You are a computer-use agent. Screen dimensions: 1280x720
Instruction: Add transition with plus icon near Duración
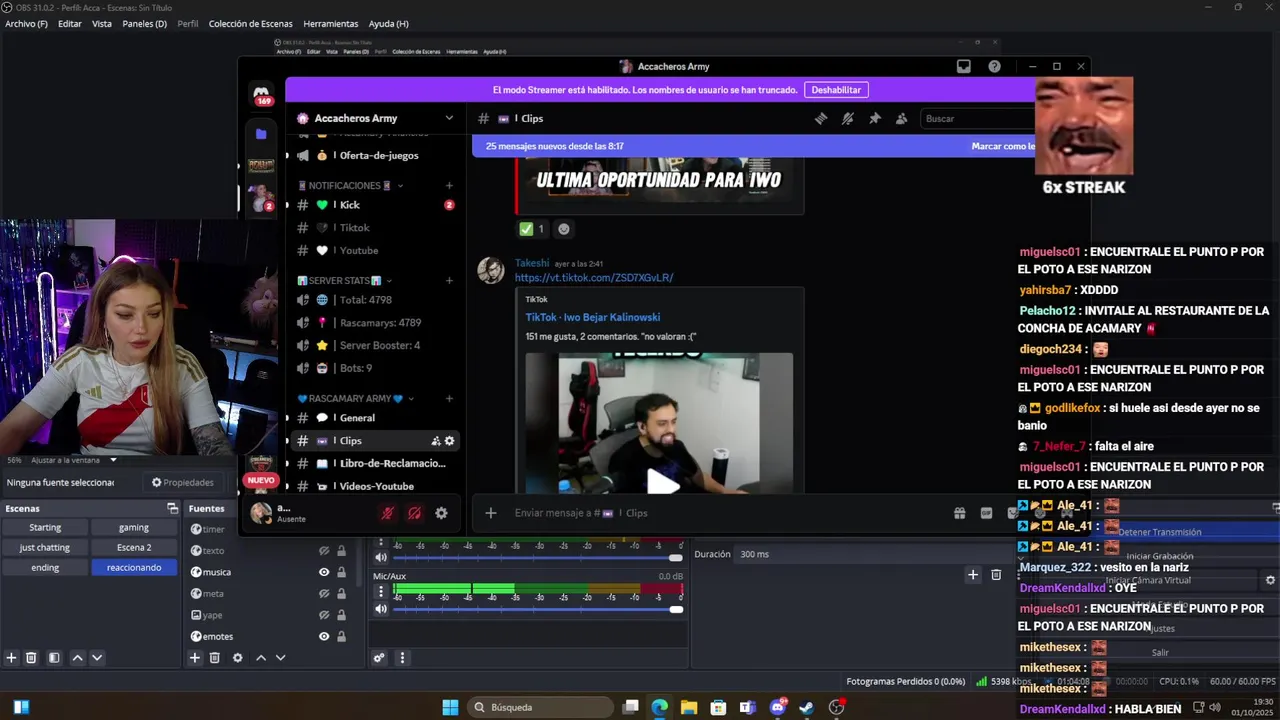[x=972, y=574]
